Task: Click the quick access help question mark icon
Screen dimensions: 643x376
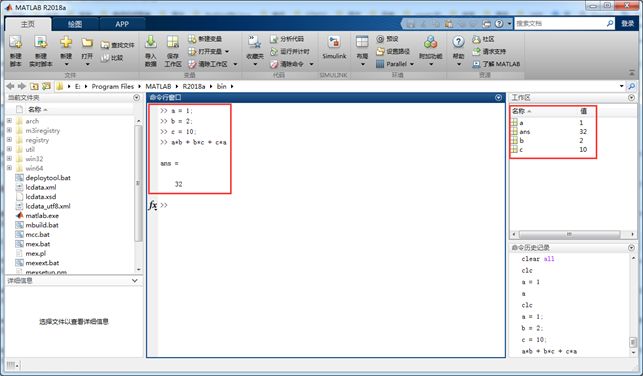Action: (499, 24)
